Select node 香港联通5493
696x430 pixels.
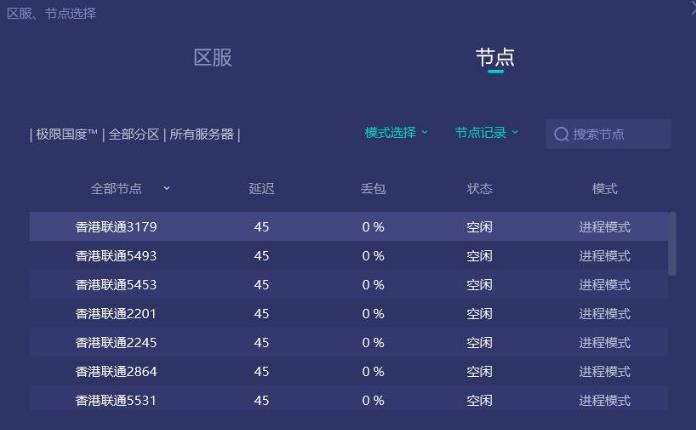point(116,256)
